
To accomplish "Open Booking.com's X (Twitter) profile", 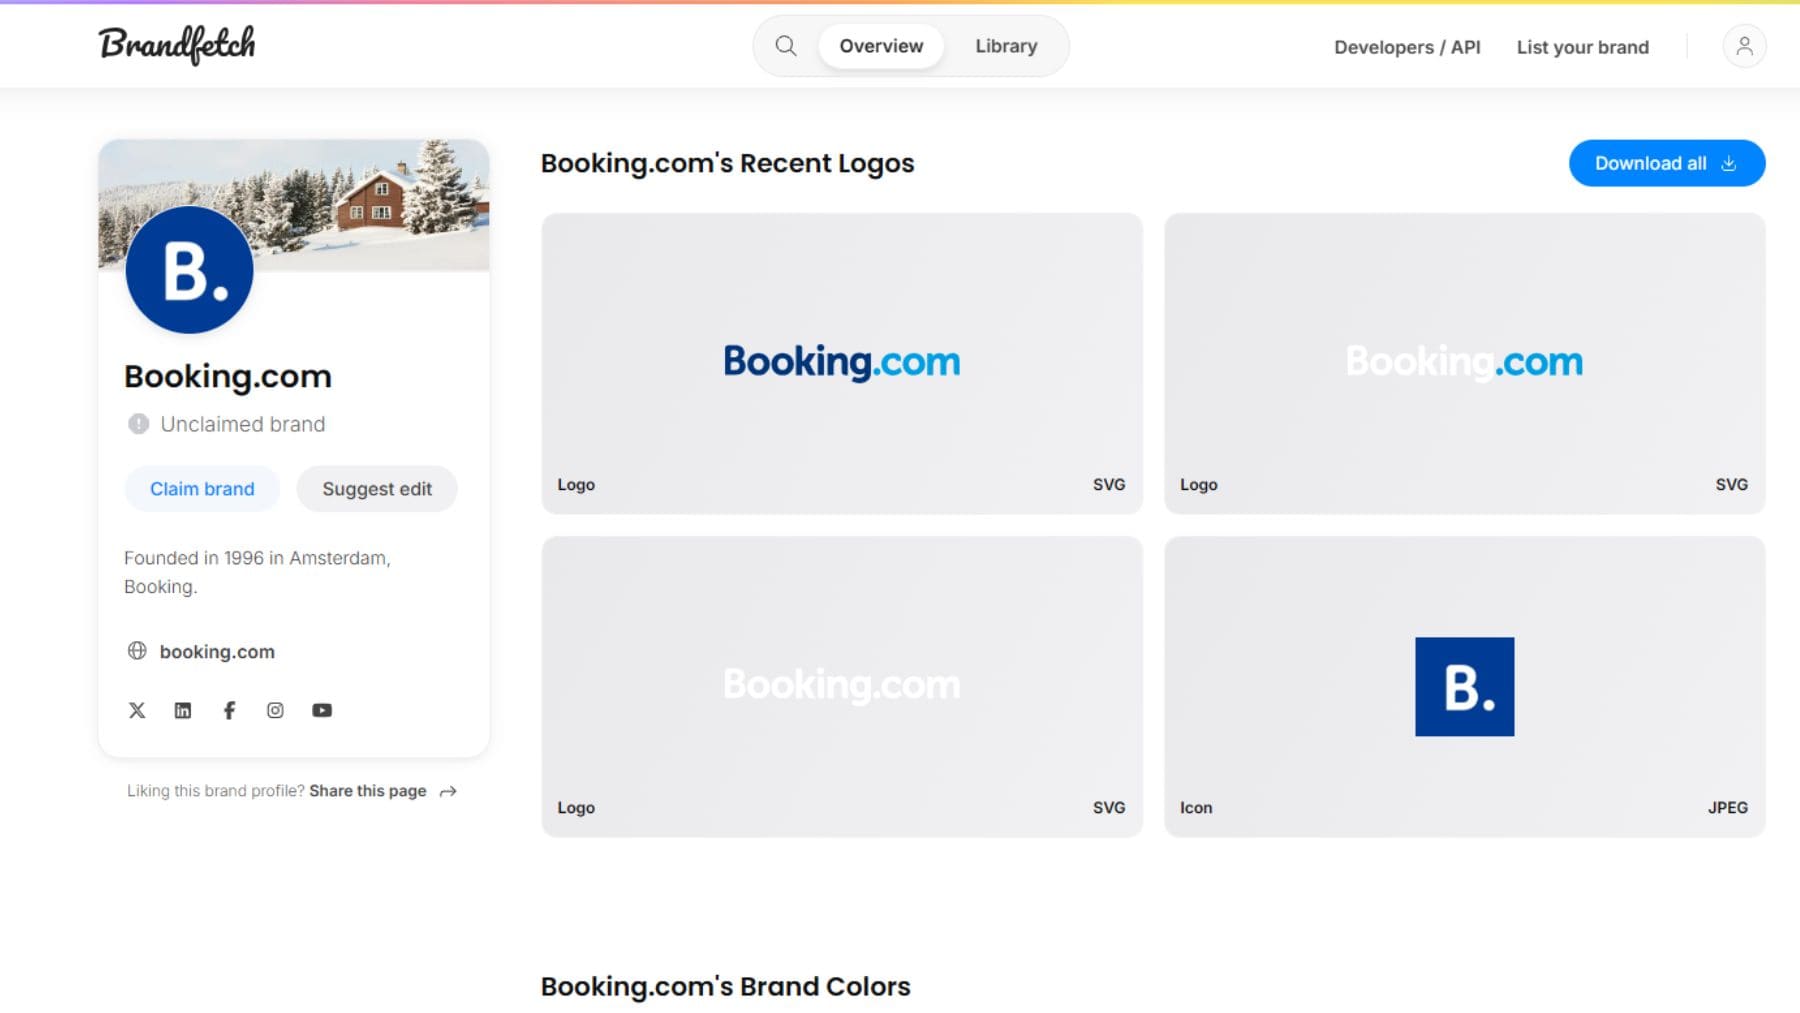I will [x=137, y=710].
